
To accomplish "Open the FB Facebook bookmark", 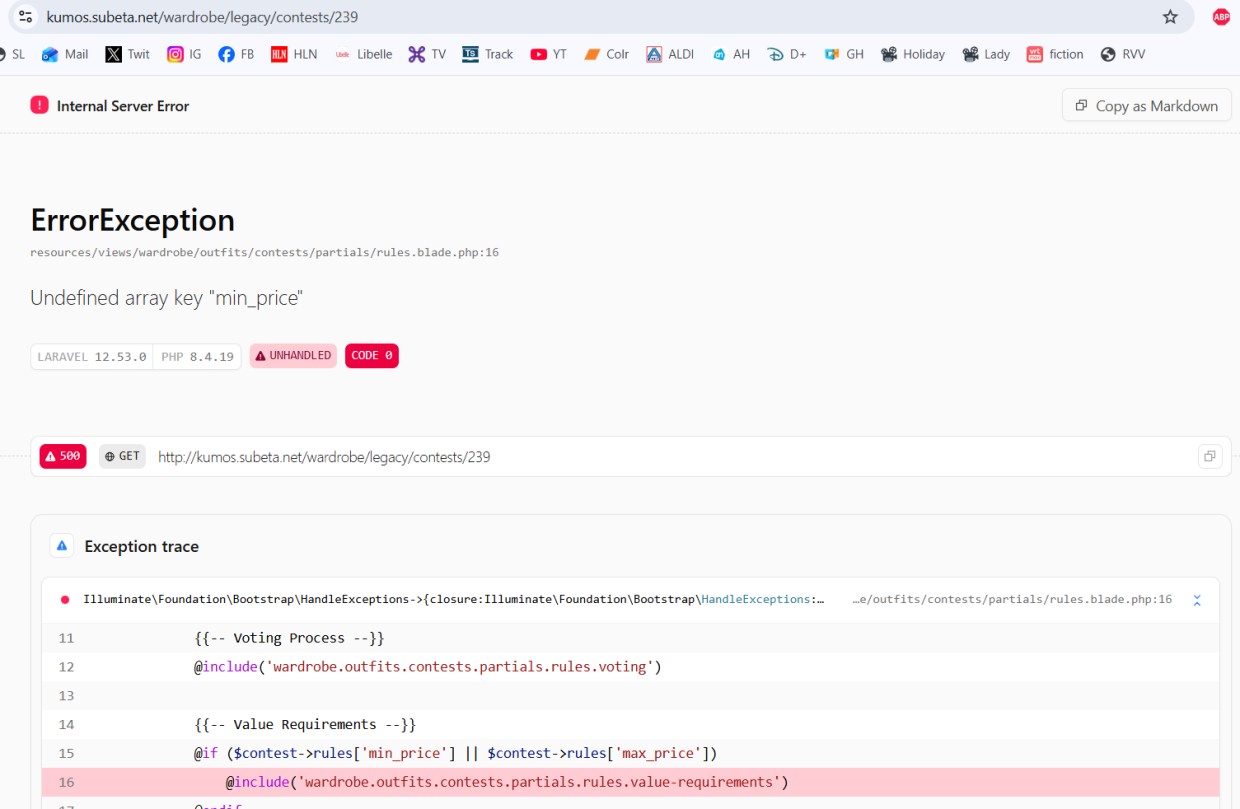I will (236, 54).
